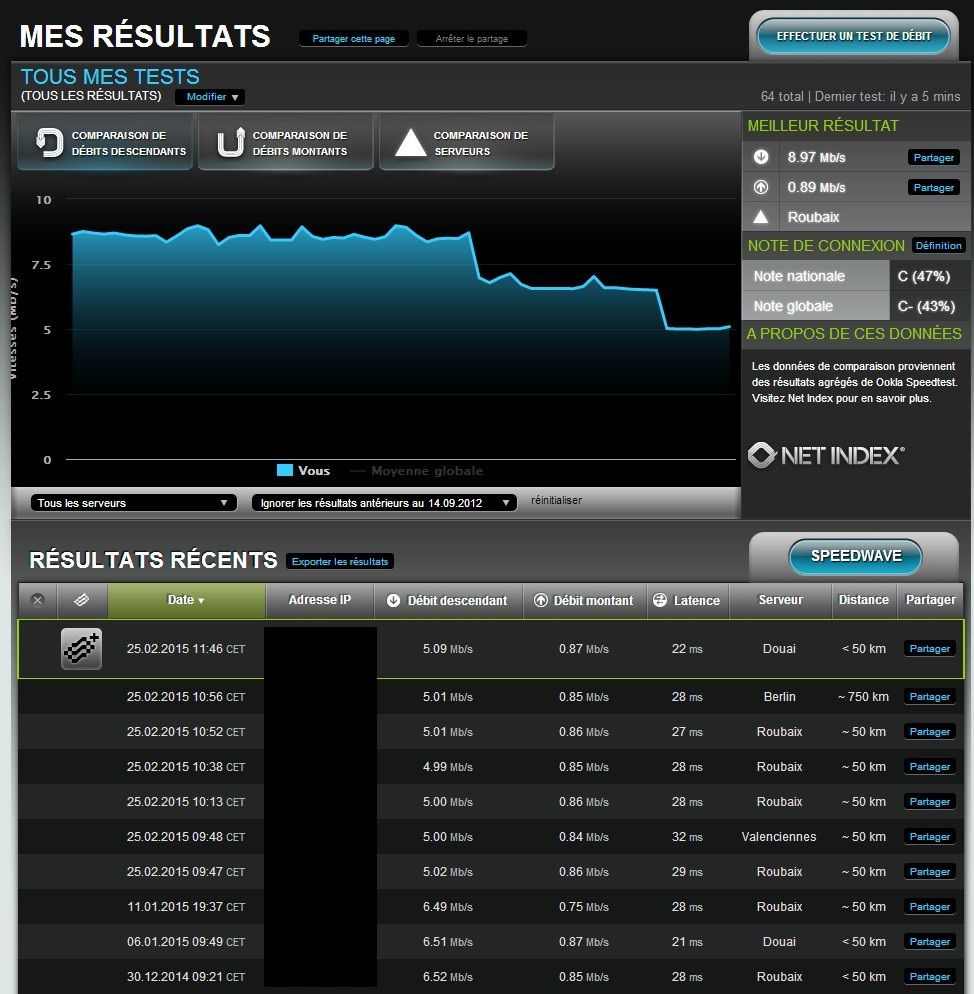Viewport: 974px width, 994px height.
Task: Expand the Ignorer les résultats antérieurs dropdown
Action: coord(384,503)
